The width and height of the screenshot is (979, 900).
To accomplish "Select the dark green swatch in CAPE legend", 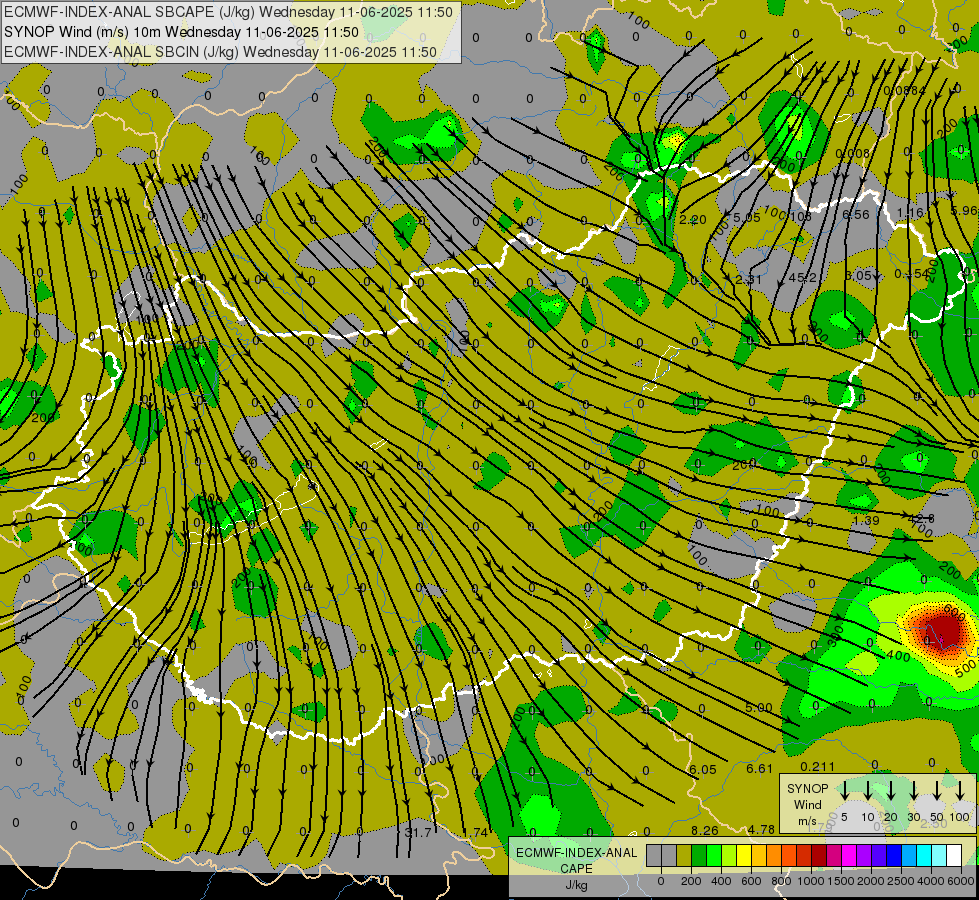I will tap(699, 855).
